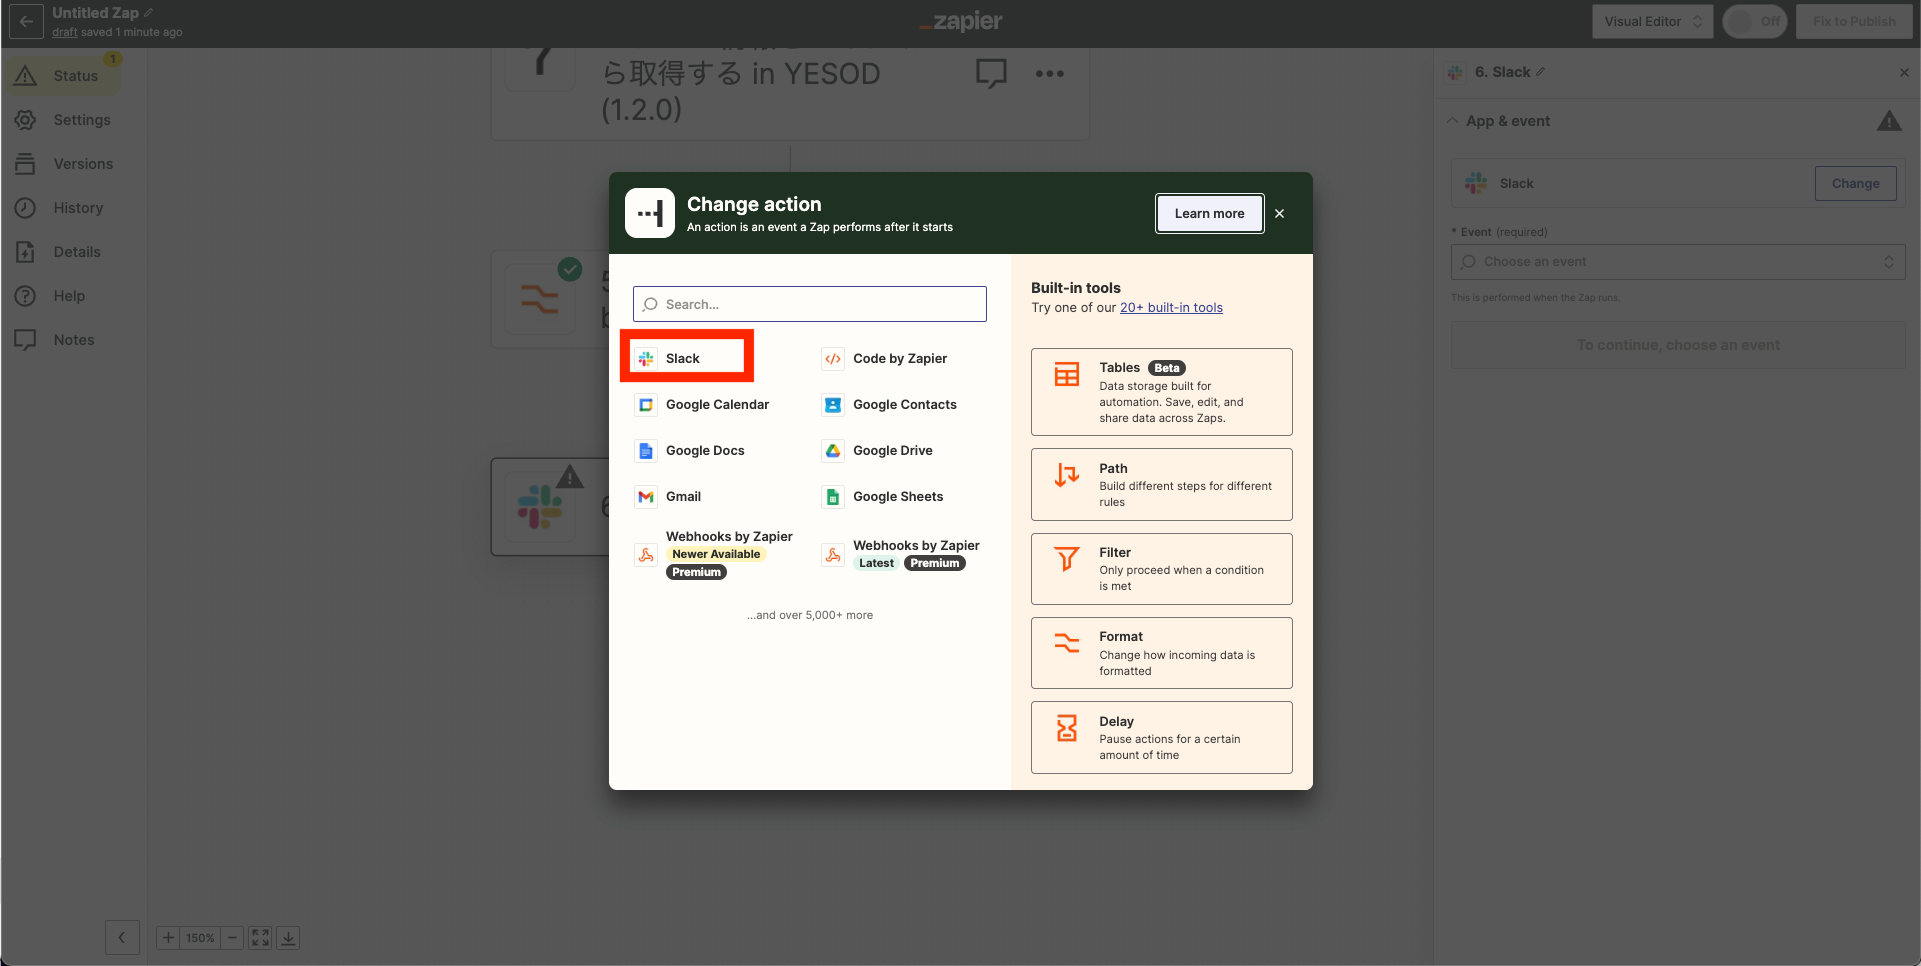This screenshot has width=1921, height=966.
Task: Zoom out with the minus button
Action: pos(232,937)
